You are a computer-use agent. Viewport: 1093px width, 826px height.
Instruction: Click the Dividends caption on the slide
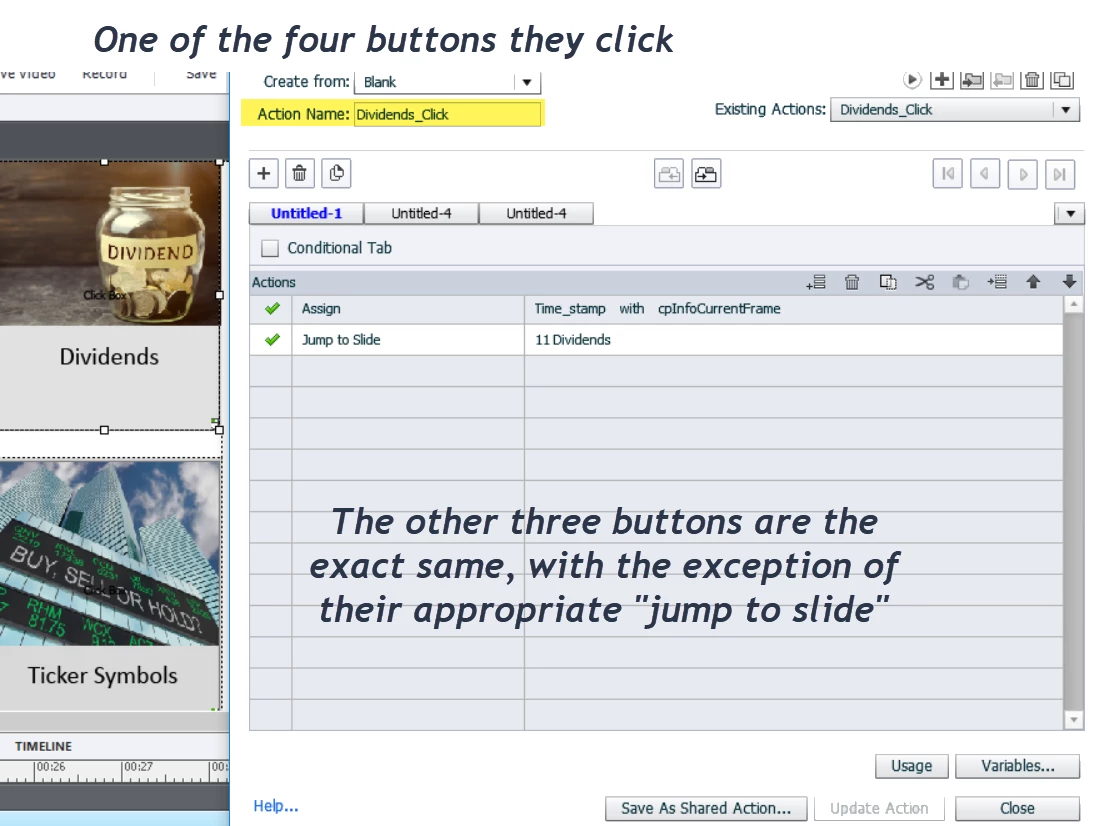(109, 357)
